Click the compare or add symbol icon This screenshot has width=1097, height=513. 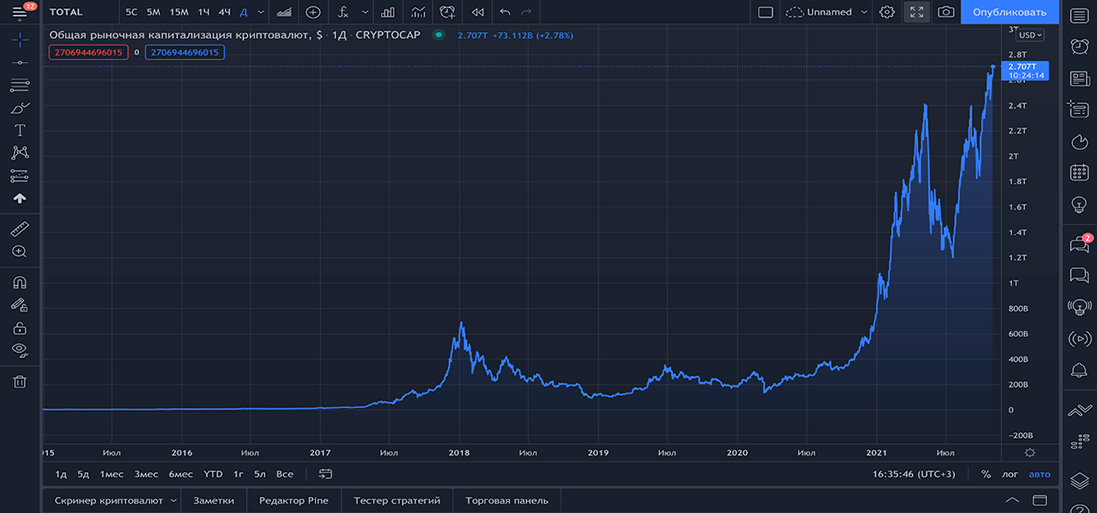313,12
